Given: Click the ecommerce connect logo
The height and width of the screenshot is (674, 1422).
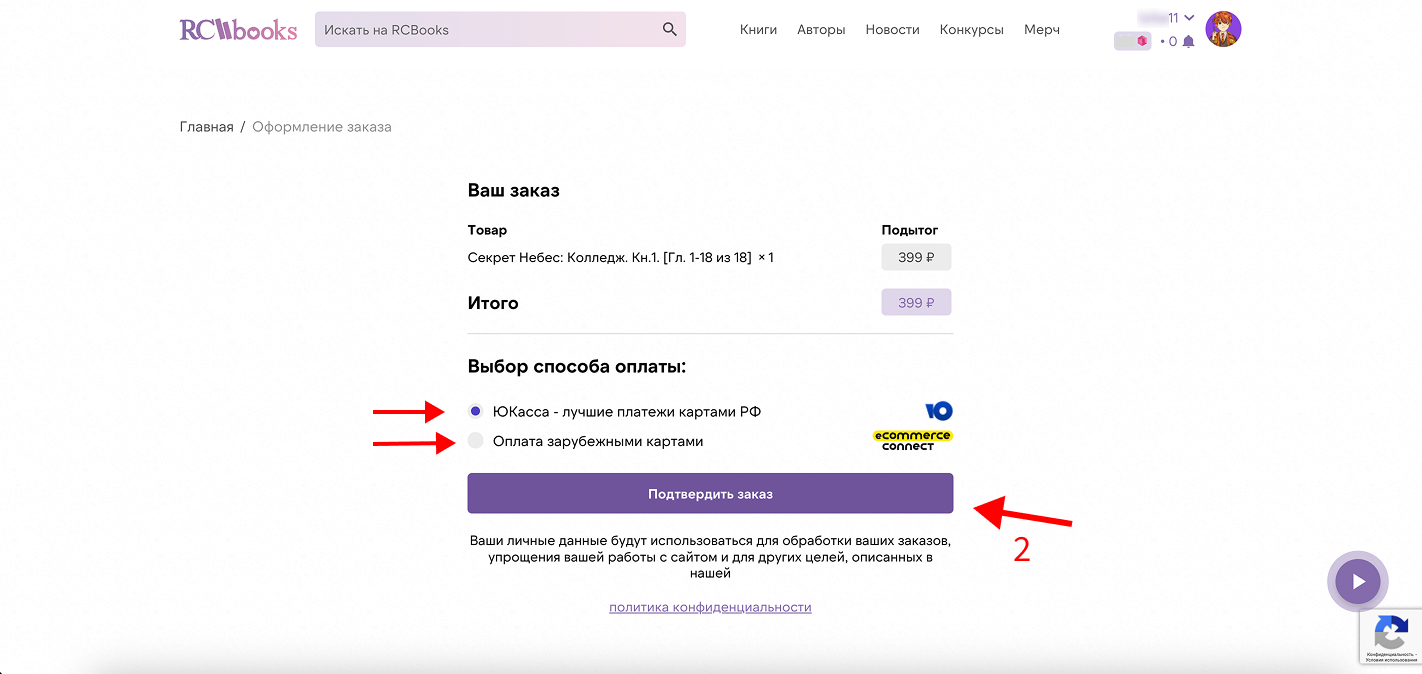Looking at the screenshot, I should 911,441.
